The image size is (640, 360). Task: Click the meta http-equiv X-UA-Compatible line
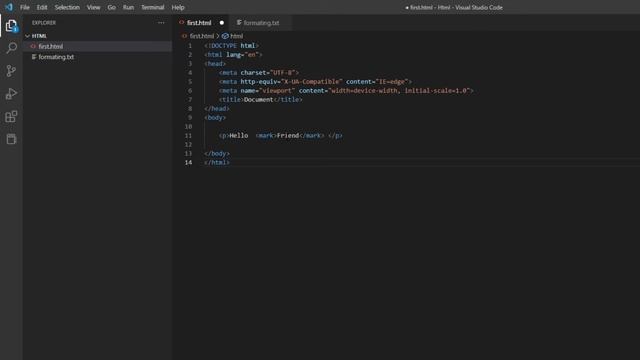[x=315, y=82]
